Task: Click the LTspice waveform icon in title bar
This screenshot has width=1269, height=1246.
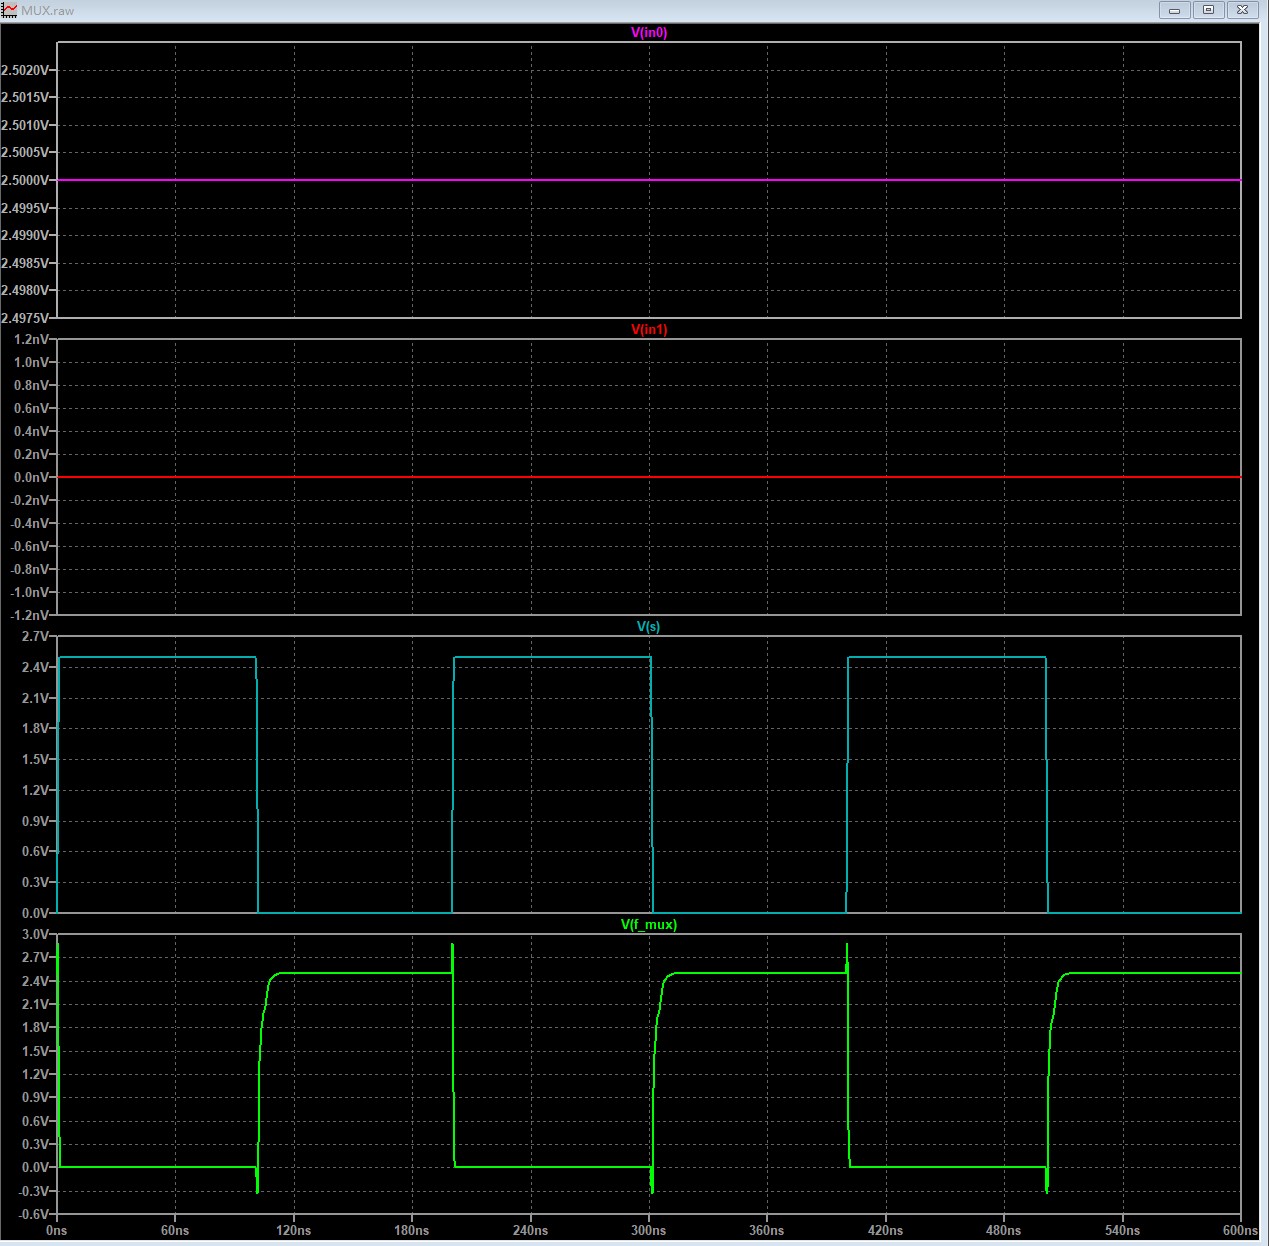Action: coord(10,10)
